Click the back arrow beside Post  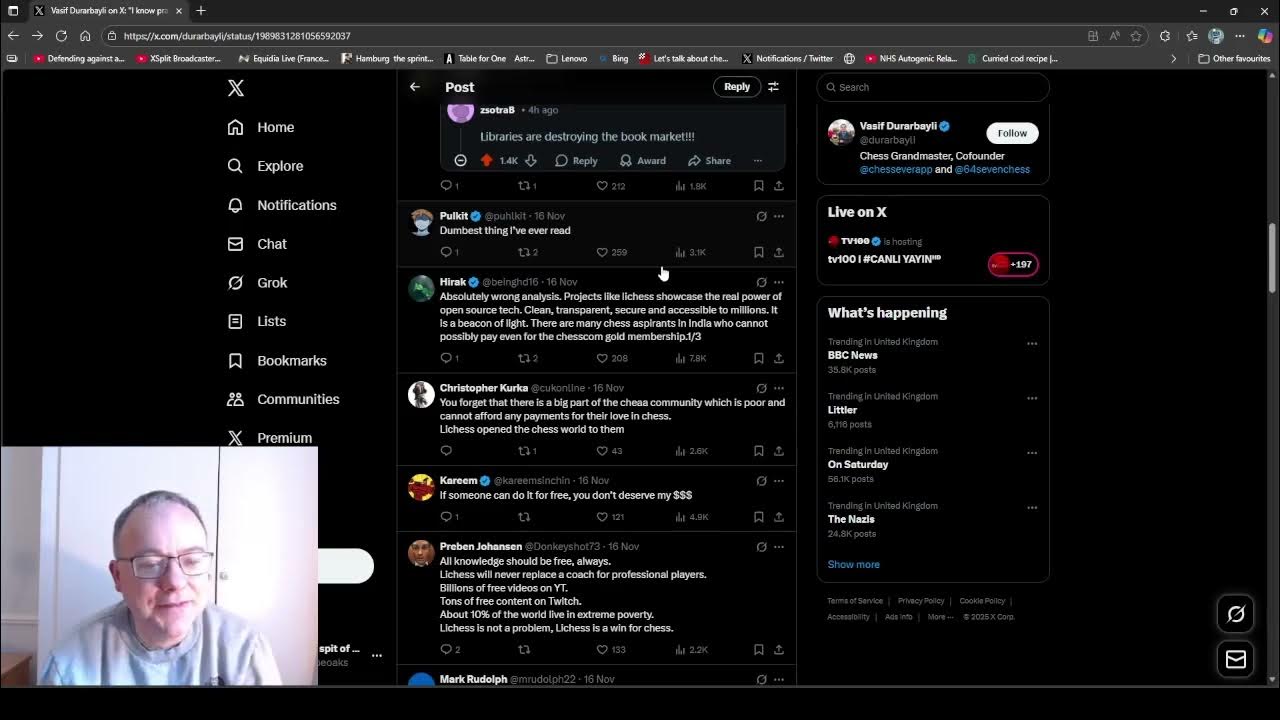coord(415,87)
